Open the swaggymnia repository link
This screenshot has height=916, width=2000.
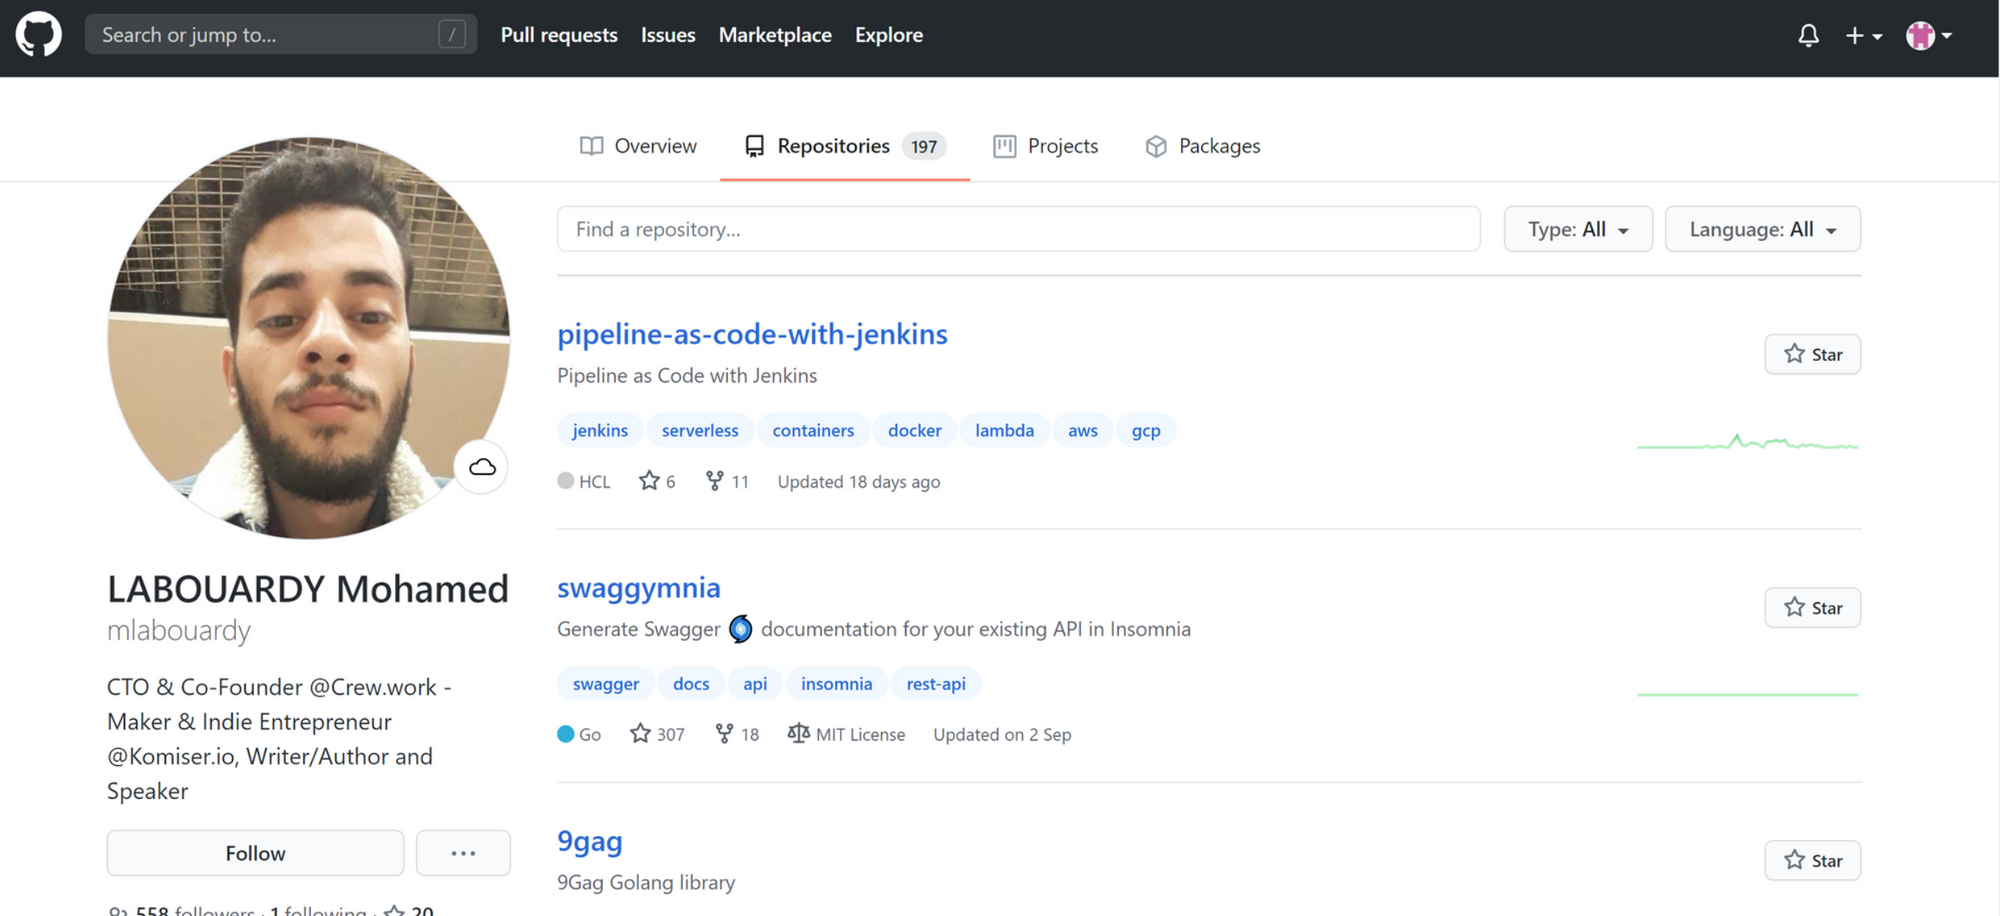(638, 587)
